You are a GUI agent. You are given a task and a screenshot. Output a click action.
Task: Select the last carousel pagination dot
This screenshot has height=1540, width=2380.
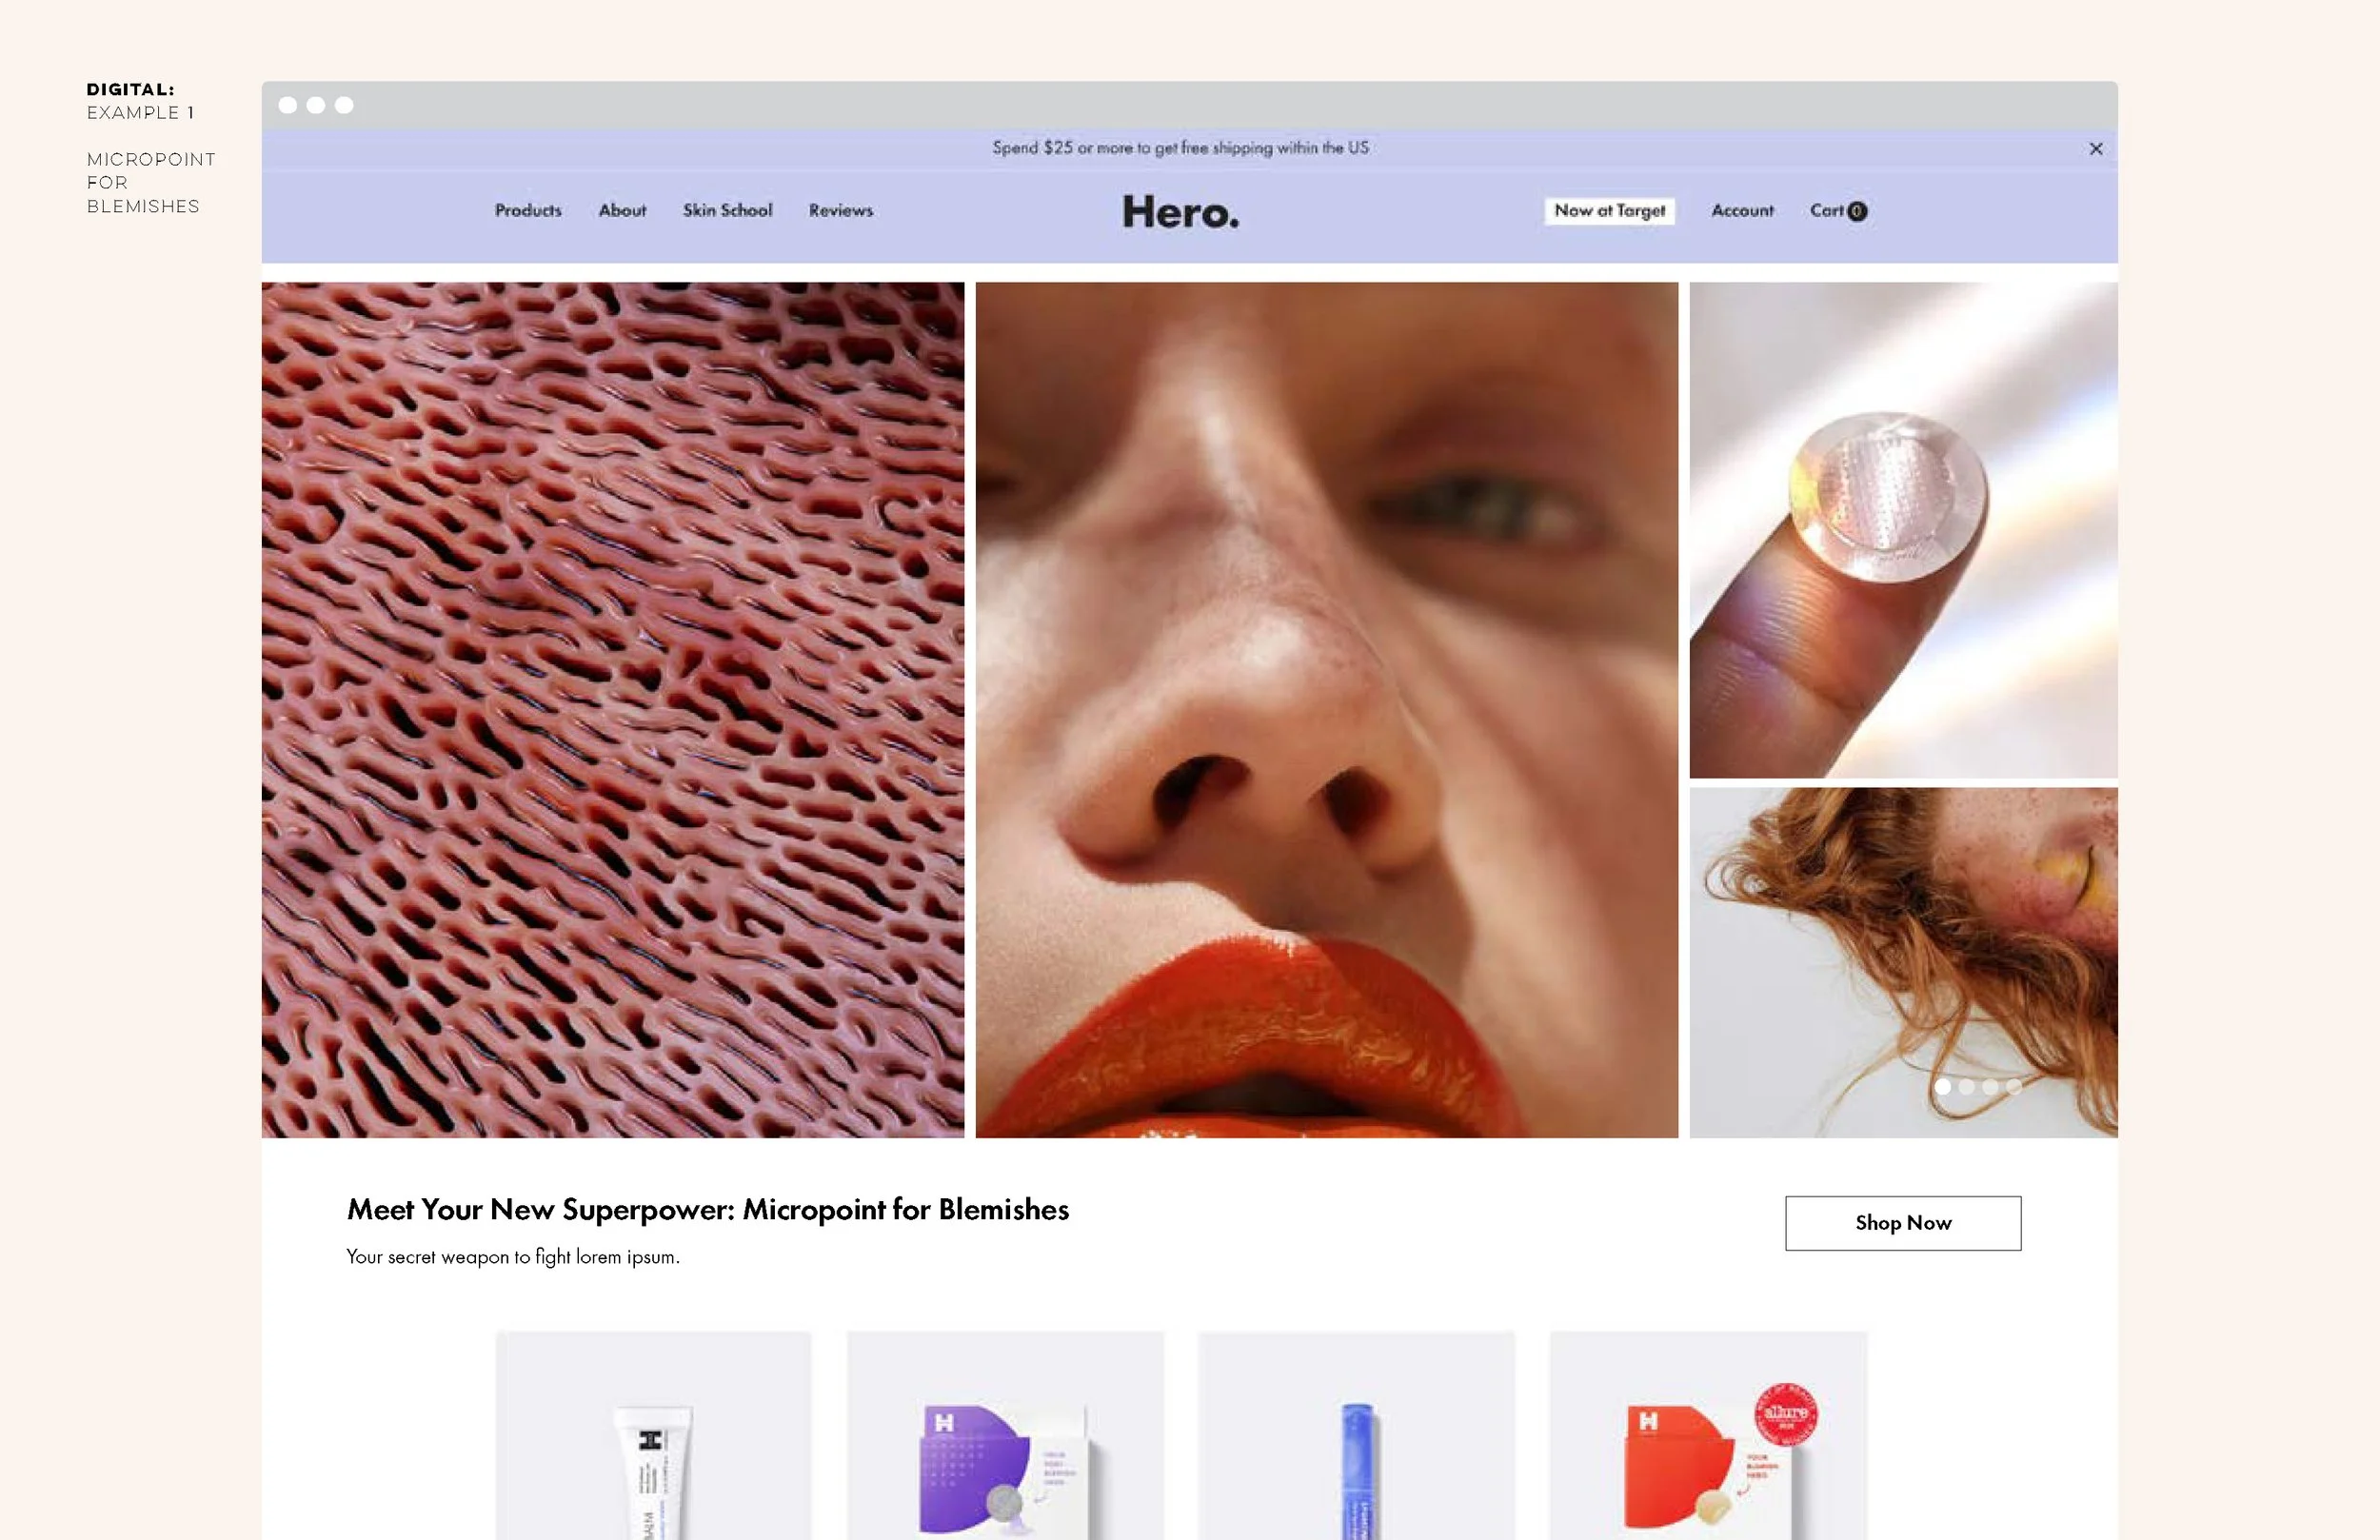(2016, 1088)
